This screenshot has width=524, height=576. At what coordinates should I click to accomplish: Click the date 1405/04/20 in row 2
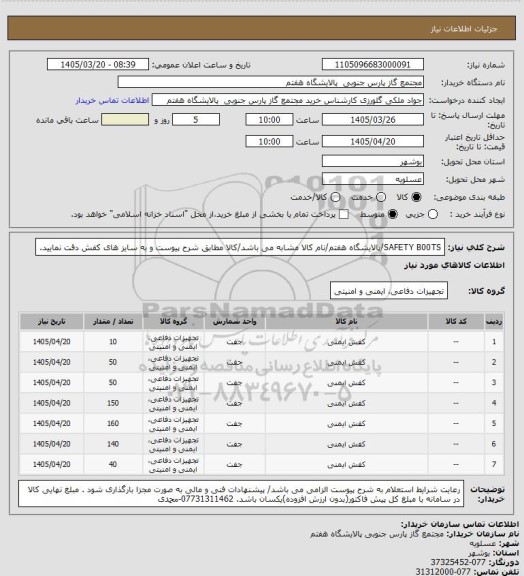click(x=51, y=362)
